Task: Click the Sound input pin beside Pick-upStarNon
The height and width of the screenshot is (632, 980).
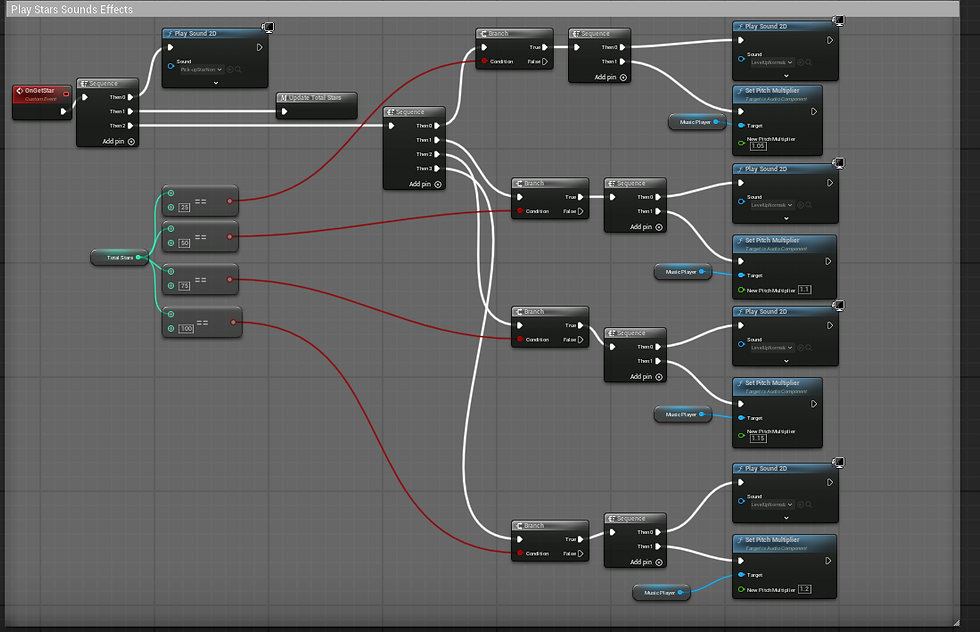Action: [x=171, y=66]
